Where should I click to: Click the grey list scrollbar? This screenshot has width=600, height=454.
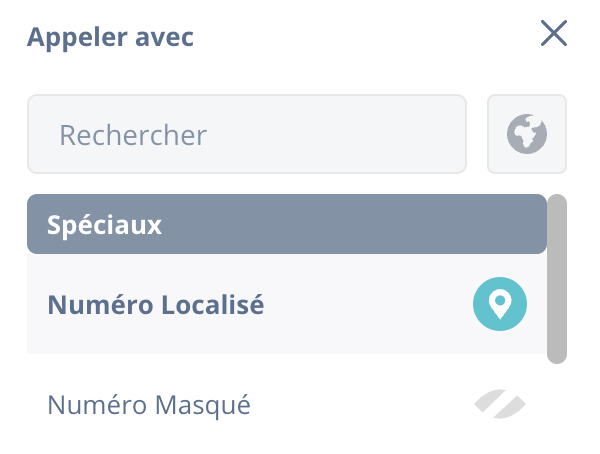click(x=557, y=279)
